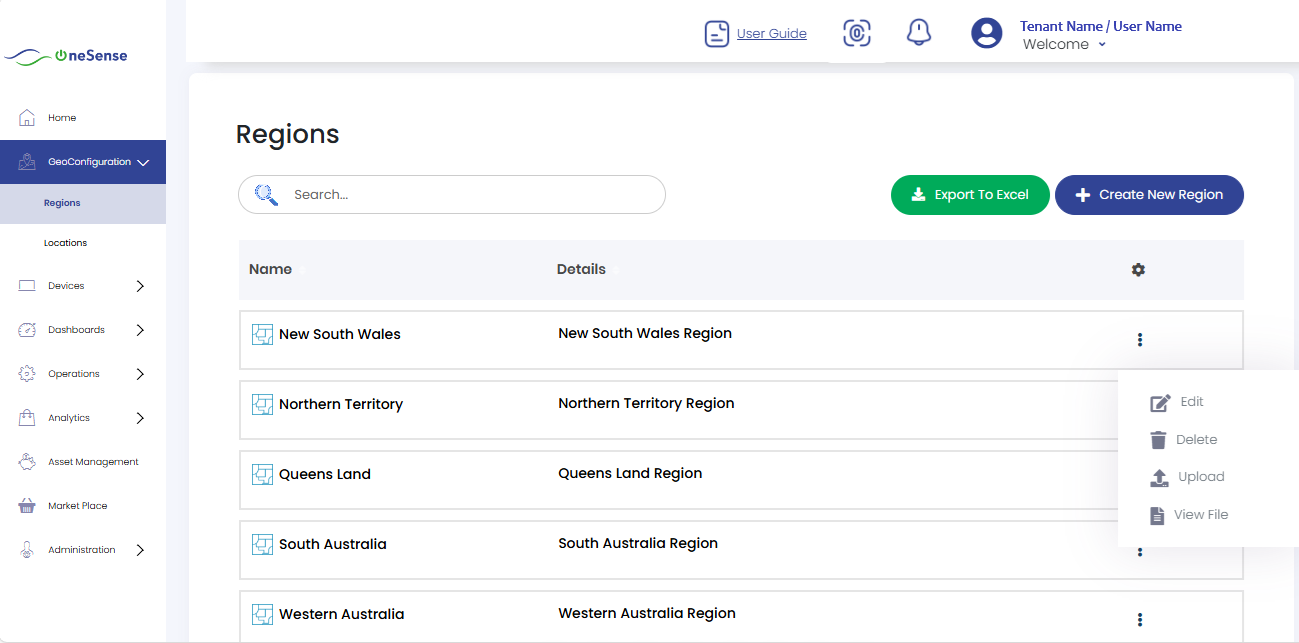The height and width of the screenshot is (643, 1299).
Task: Click the fingerprint scan icon in header
Action: 856,33
